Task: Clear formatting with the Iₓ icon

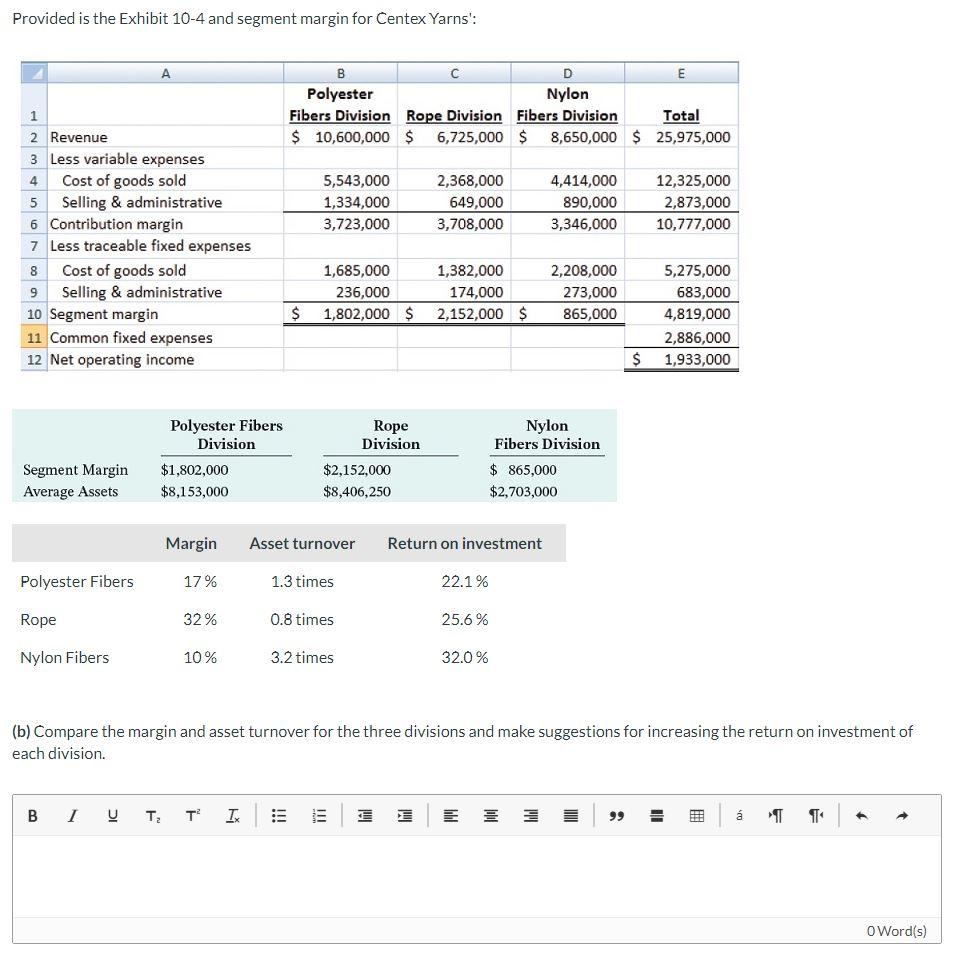Action: point(232,815)
